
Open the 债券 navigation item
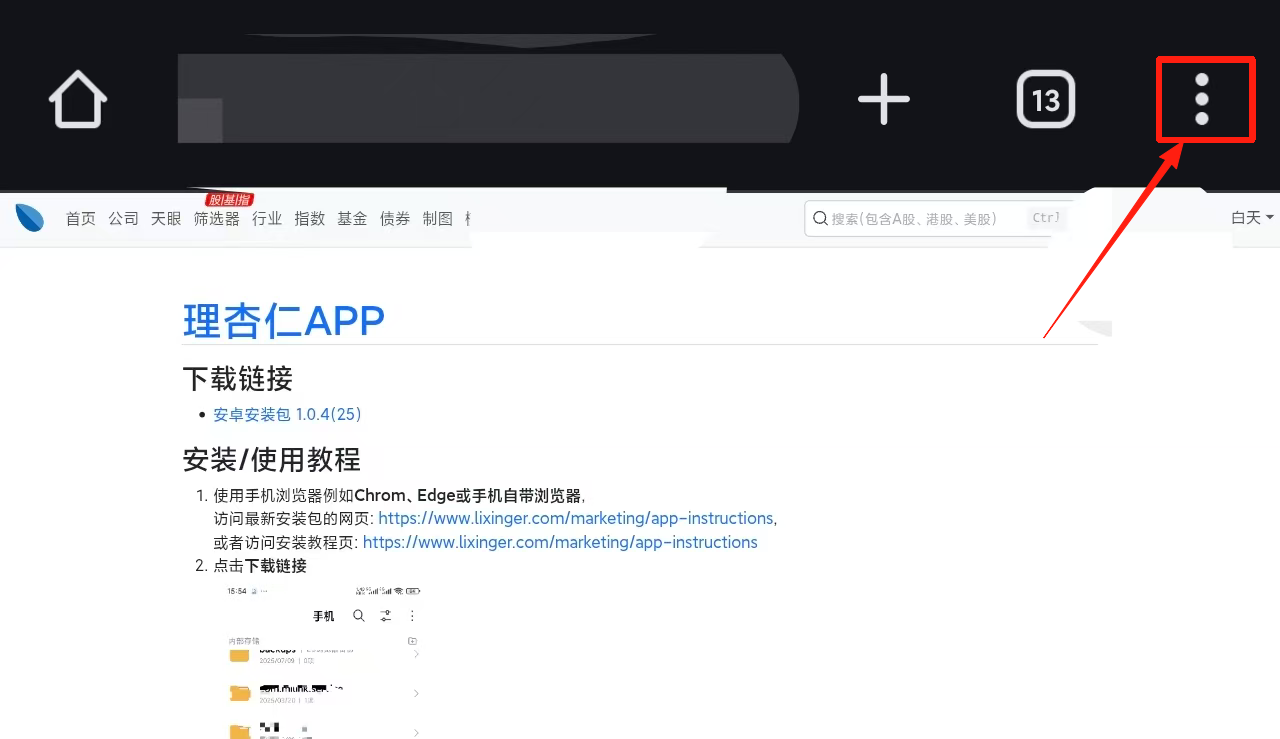pos(395,218)
